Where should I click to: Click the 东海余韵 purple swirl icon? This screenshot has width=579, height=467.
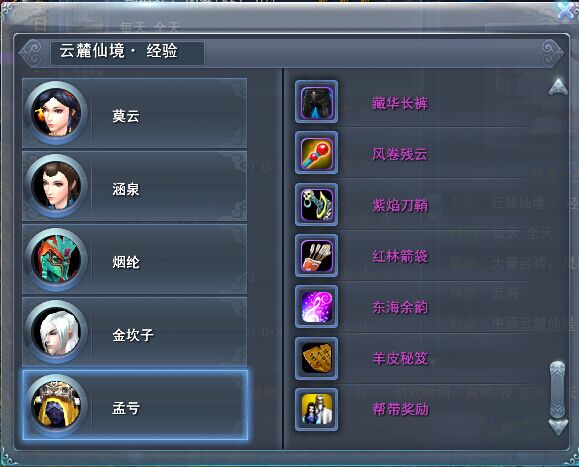[x=316, y=306]
